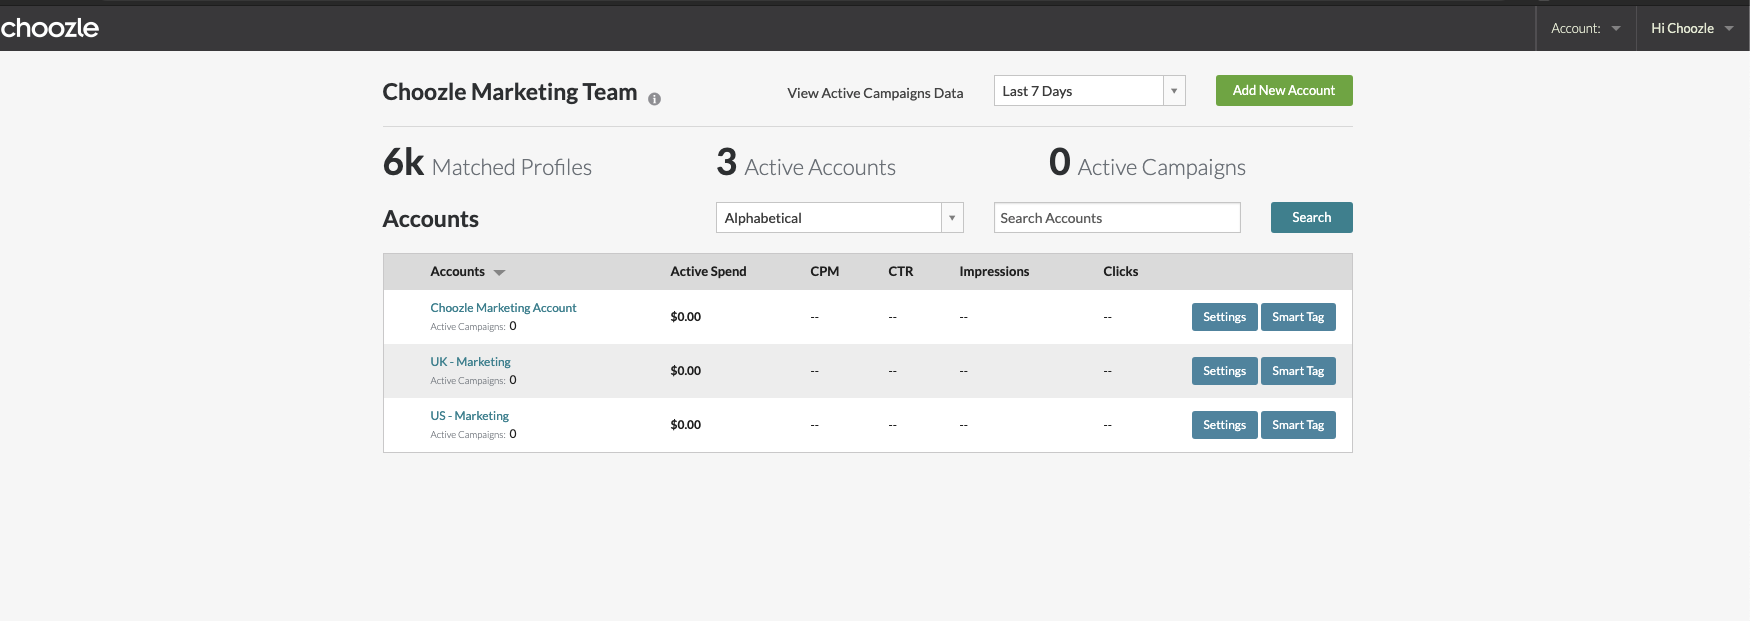The height and width of the screenshot is (621, 1750).
Task: Click the 3 Active Accounts stat
Action: (806, 163)
